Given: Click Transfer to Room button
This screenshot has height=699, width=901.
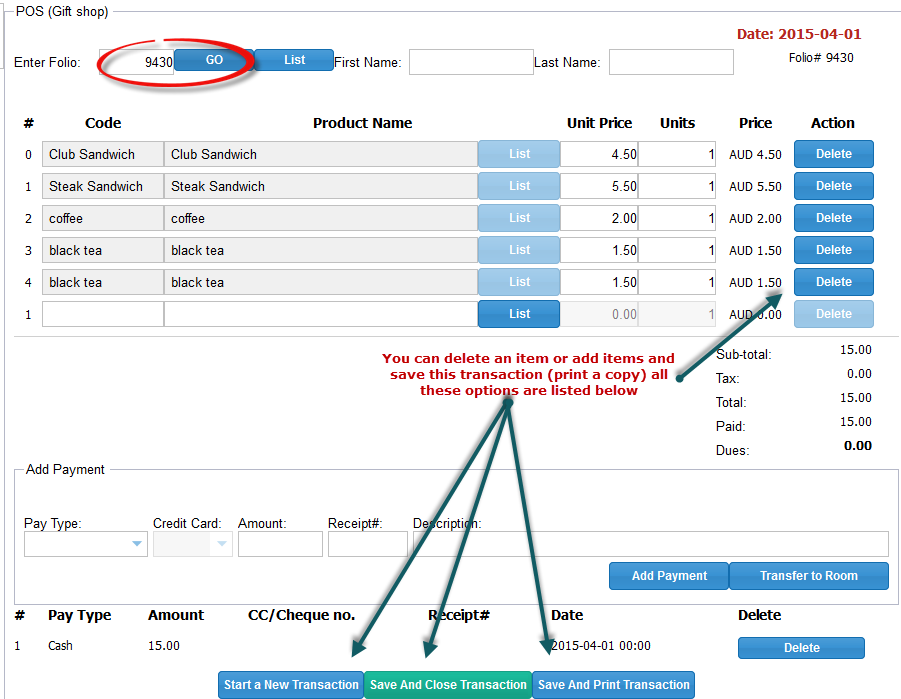Looking at the screenshot, I should click(x=809, y=576).
